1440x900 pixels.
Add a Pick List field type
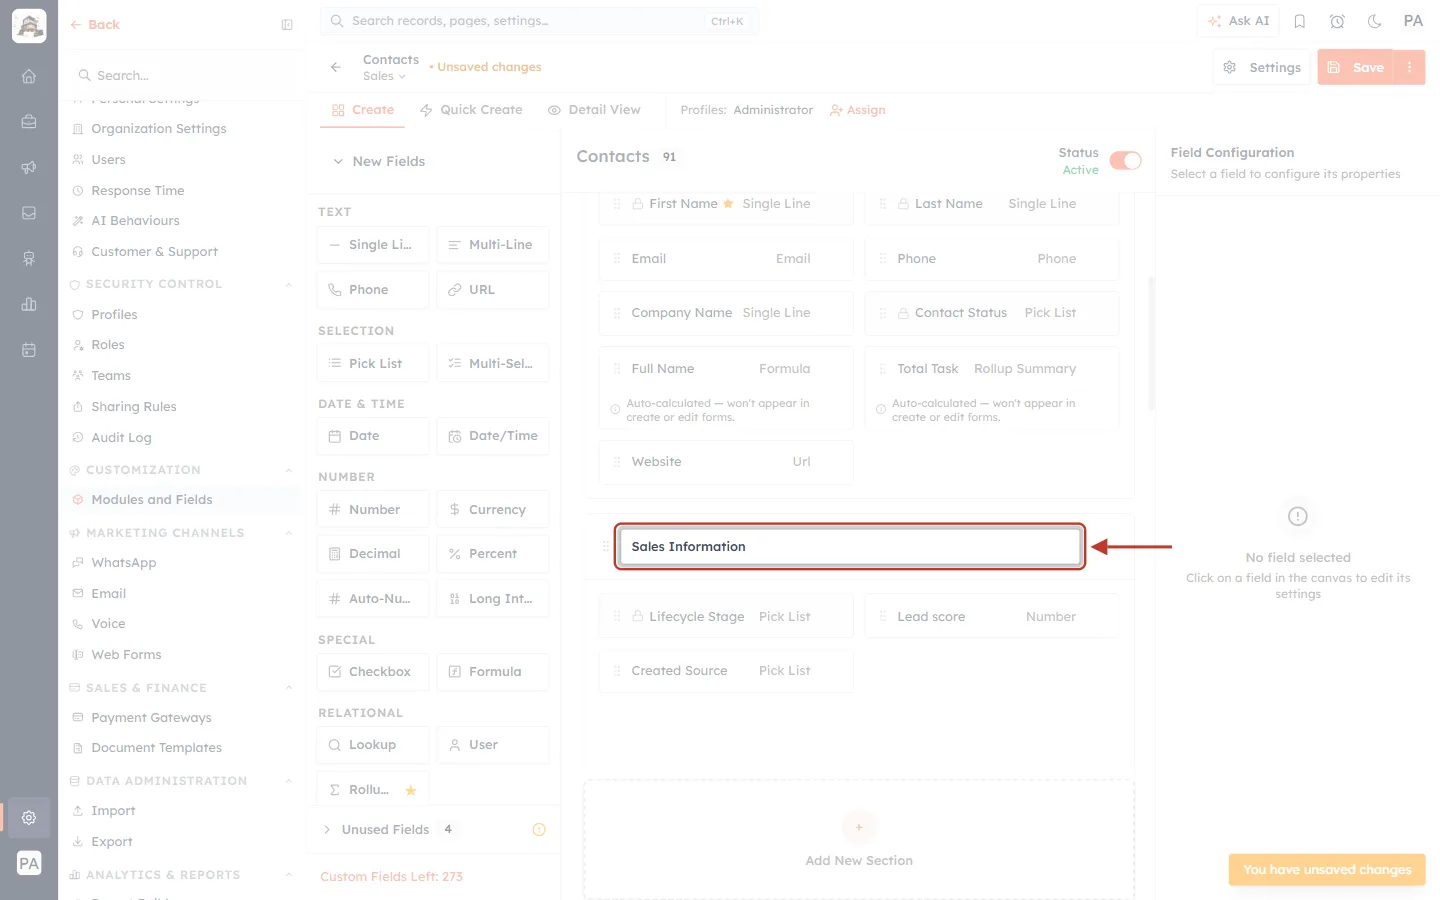coord(373,363)
